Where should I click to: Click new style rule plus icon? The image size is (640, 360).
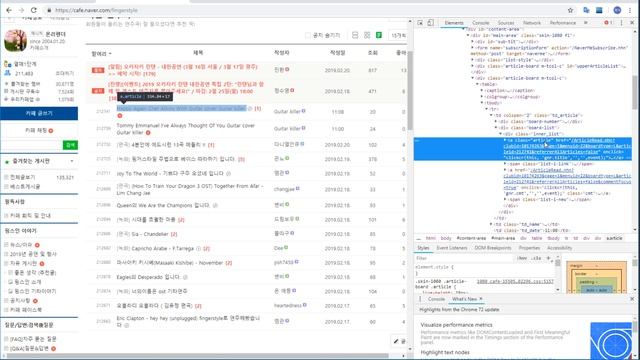[549, 258]
